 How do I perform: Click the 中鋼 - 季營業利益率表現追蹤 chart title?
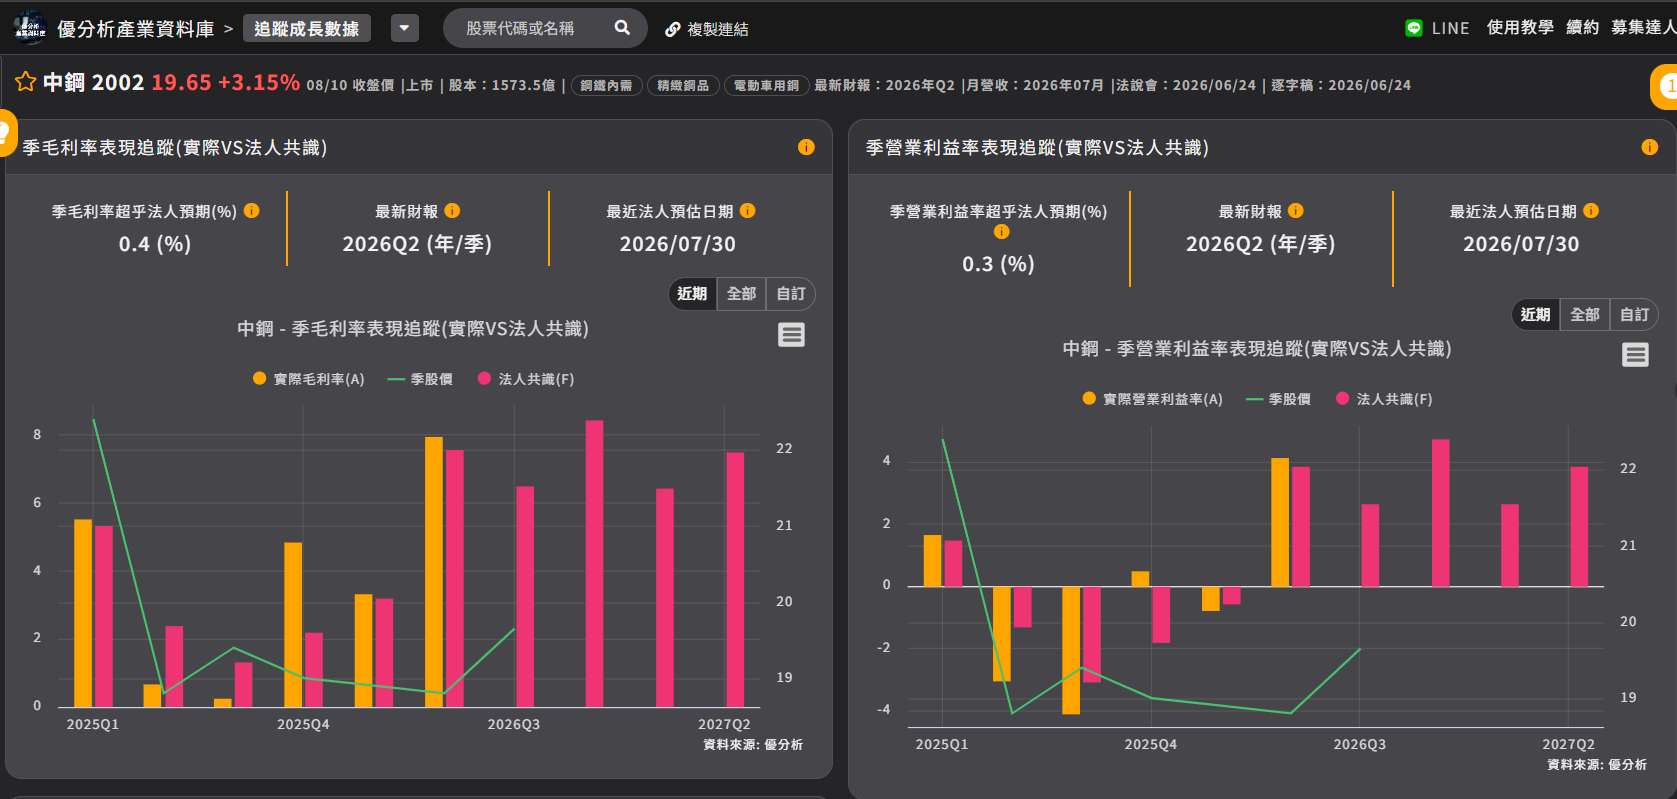1257,348
